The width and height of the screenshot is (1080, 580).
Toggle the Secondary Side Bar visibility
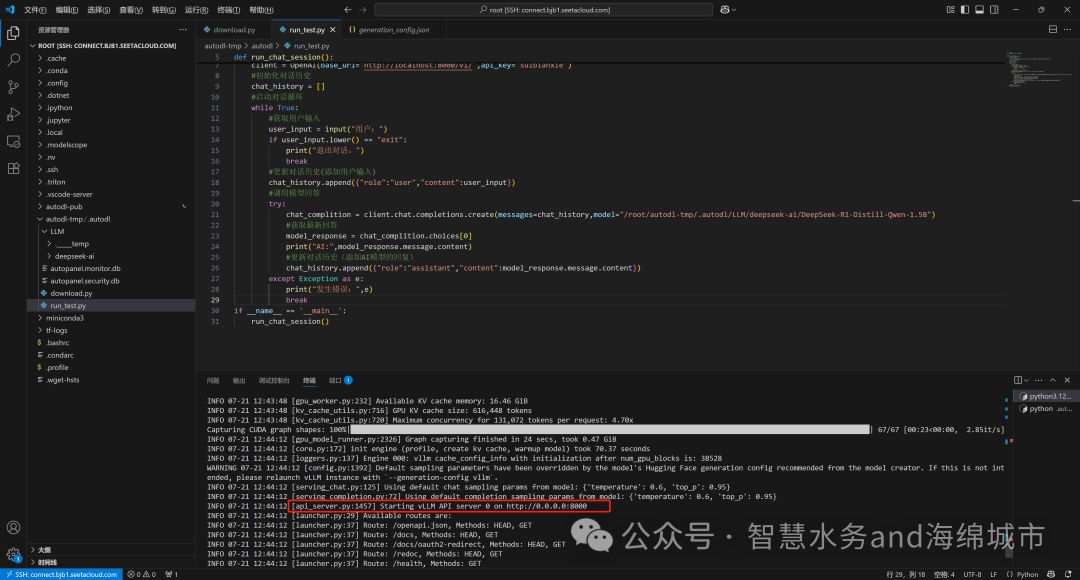click(x=994, y=10)
